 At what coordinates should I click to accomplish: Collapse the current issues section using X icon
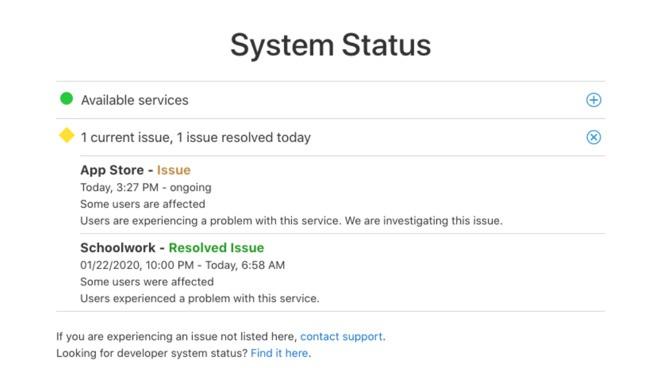click(593, 137)
